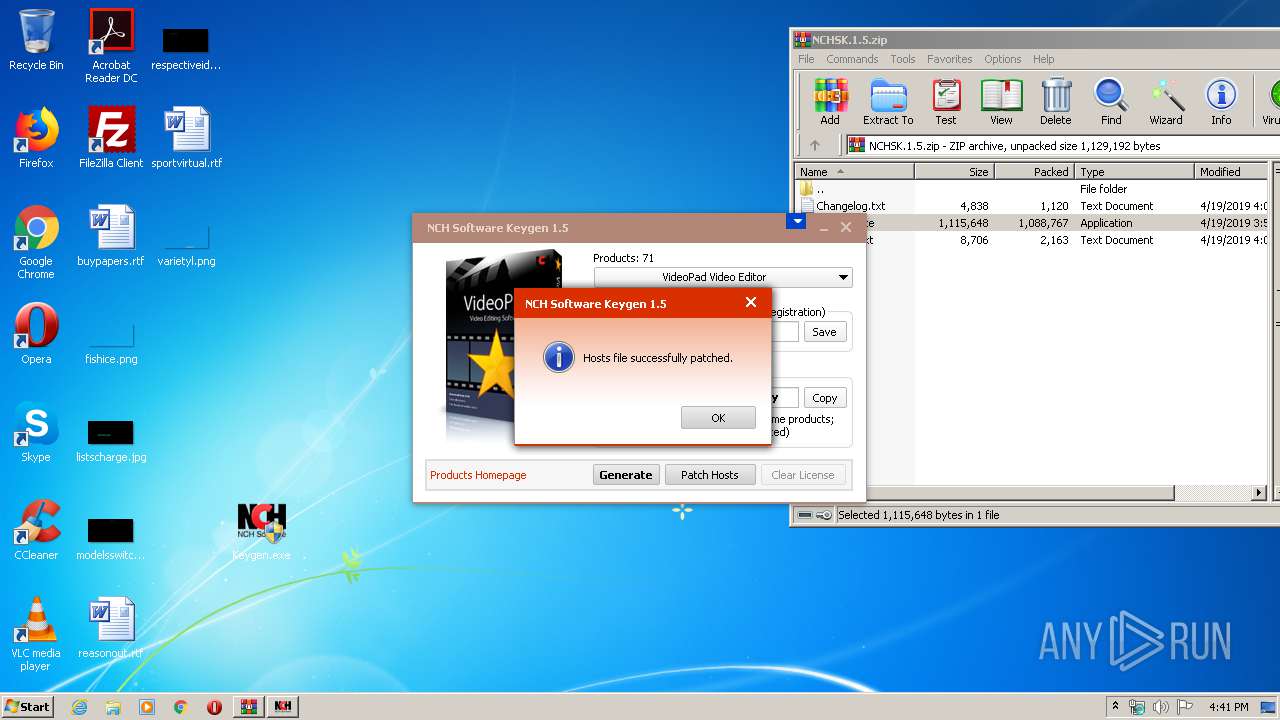Viewport: 1280px width, 720px height.
Task: Click Opera icon in taskbar
Action: [x=214, y=707]
